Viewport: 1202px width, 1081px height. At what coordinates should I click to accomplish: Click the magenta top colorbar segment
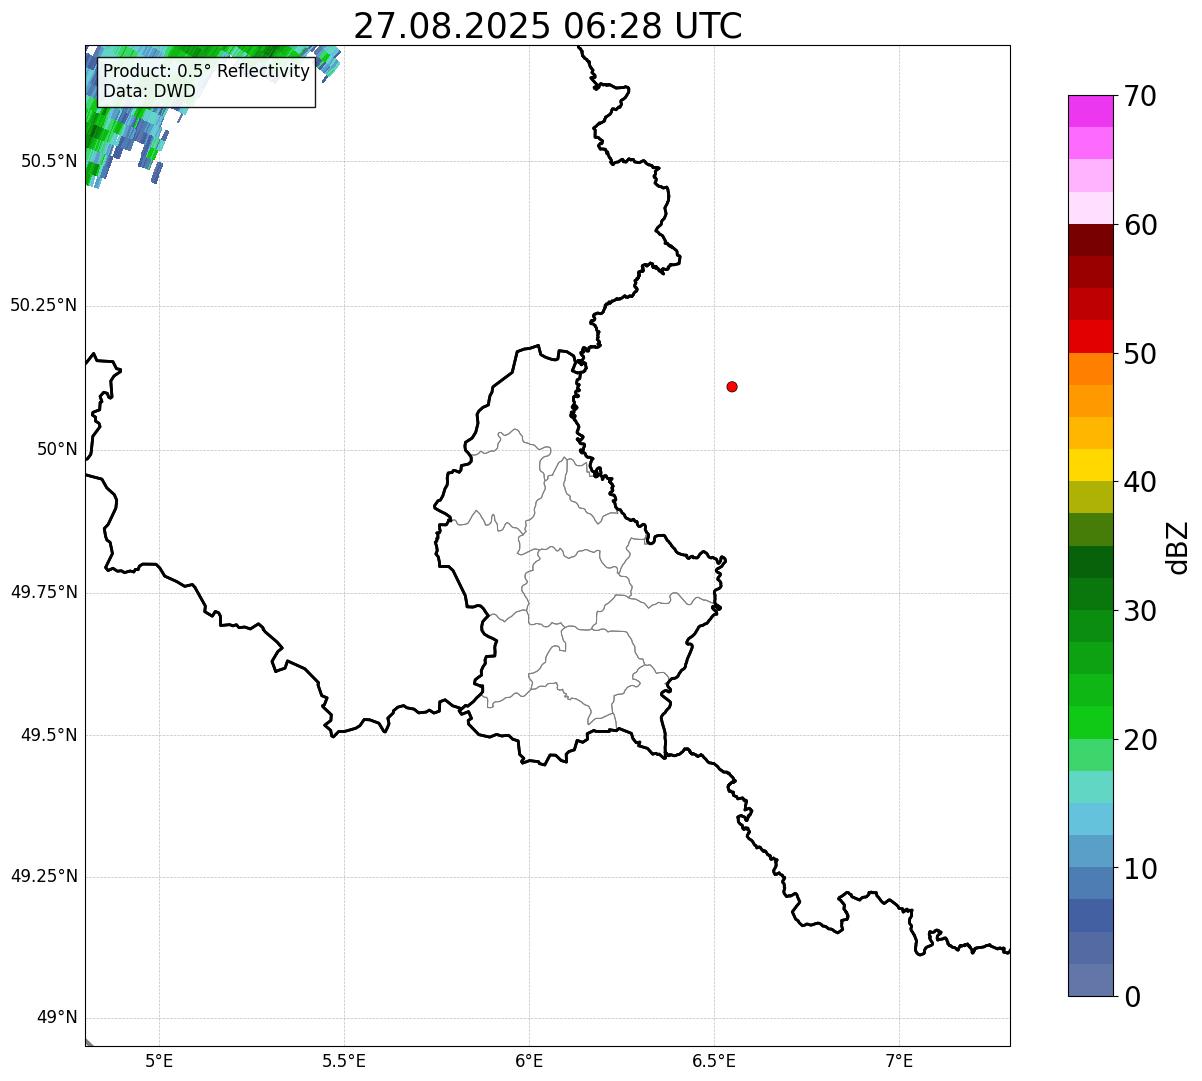1090,111
